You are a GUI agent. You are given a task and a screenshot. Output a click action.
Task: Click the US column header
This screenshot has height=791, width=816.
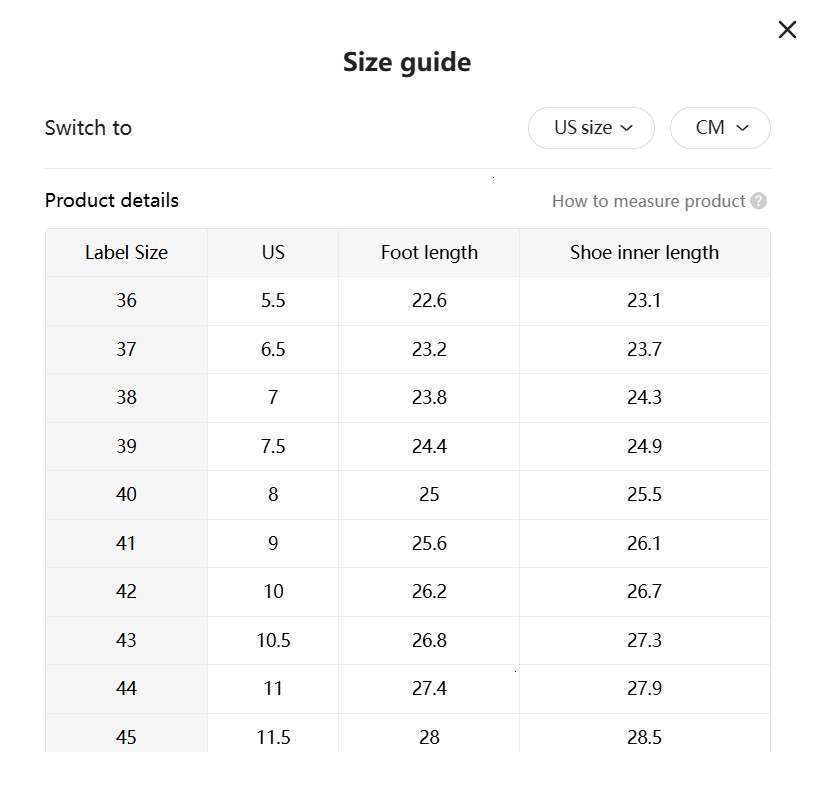pyautogui.click(x=273, y=253)
